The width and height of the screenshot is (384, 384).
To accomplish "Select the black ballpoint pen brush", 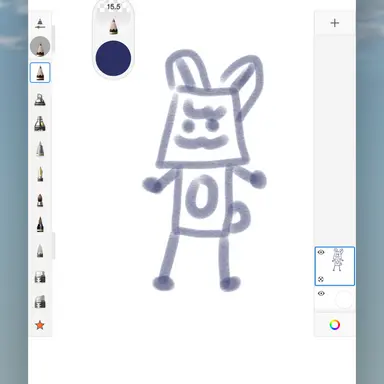I will [40, 224].
